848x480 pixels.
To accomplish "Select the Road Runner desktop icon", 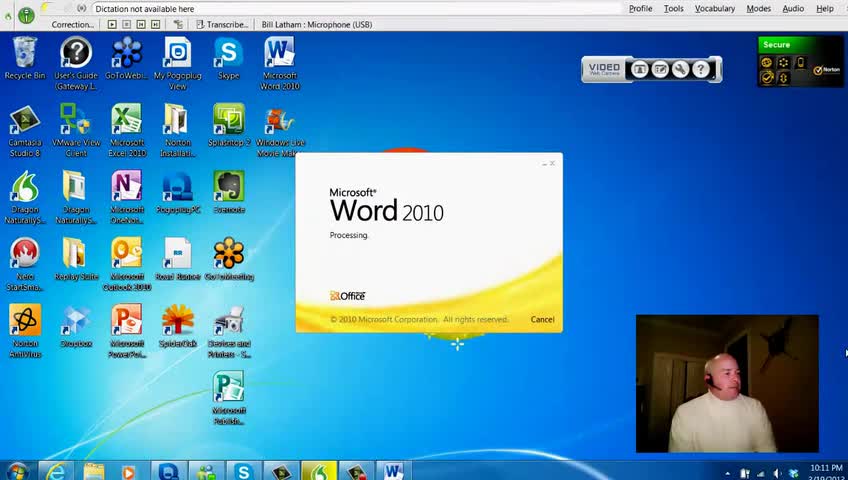I will [x=177, y=259].
